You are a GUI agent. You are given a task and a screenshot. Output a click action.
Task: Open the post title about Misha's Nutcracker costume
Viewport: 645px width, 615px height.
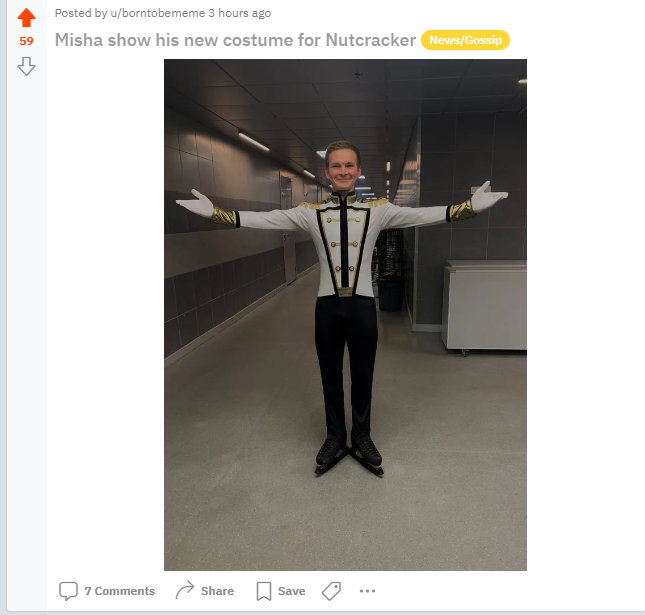235,40
